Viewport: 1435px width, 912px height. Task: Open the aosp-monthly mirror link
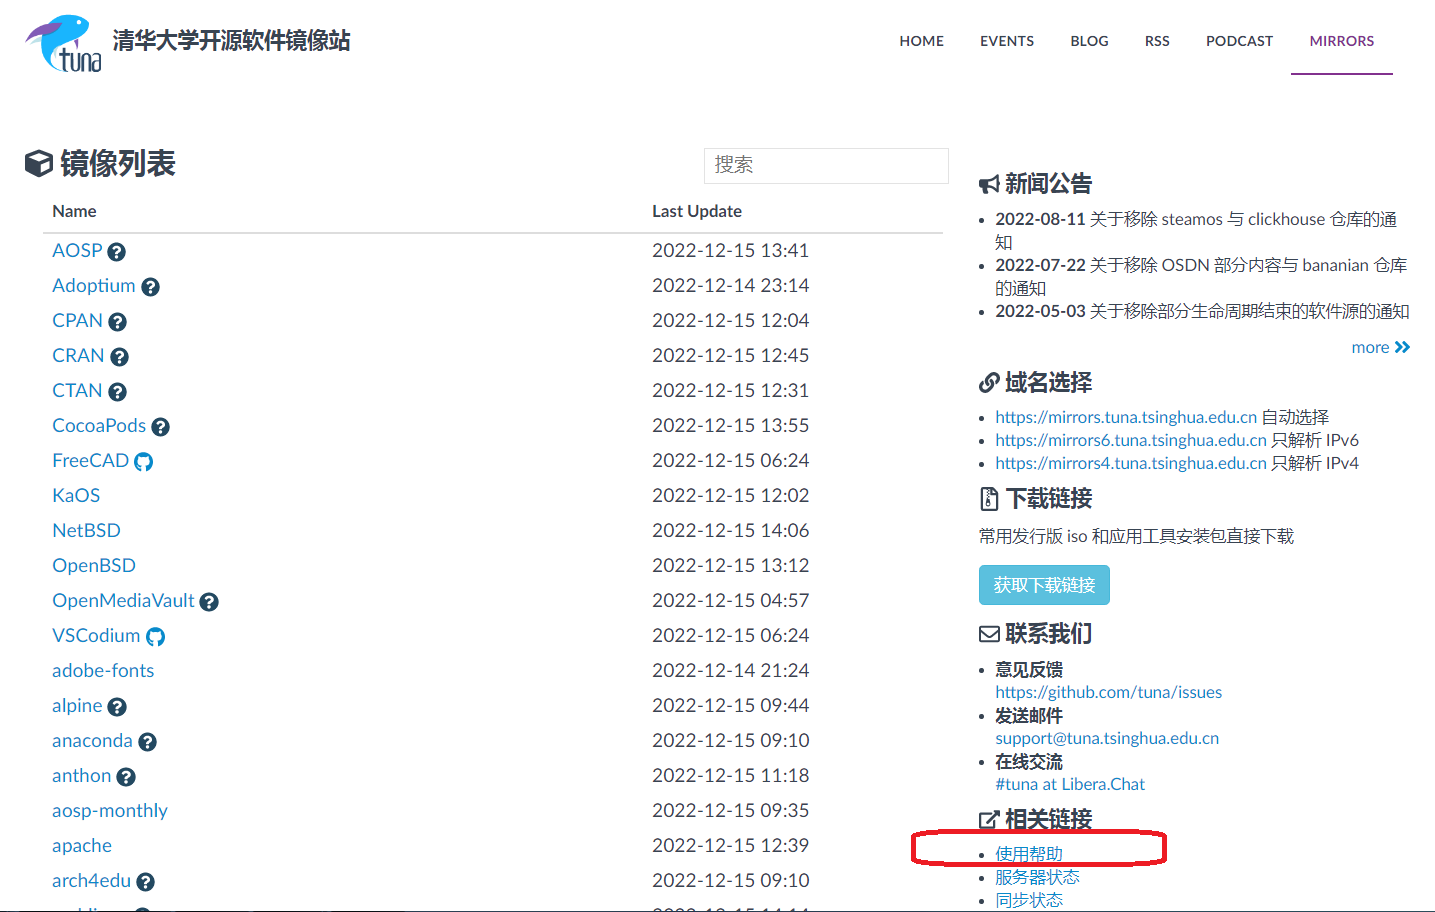click(110, 811)
